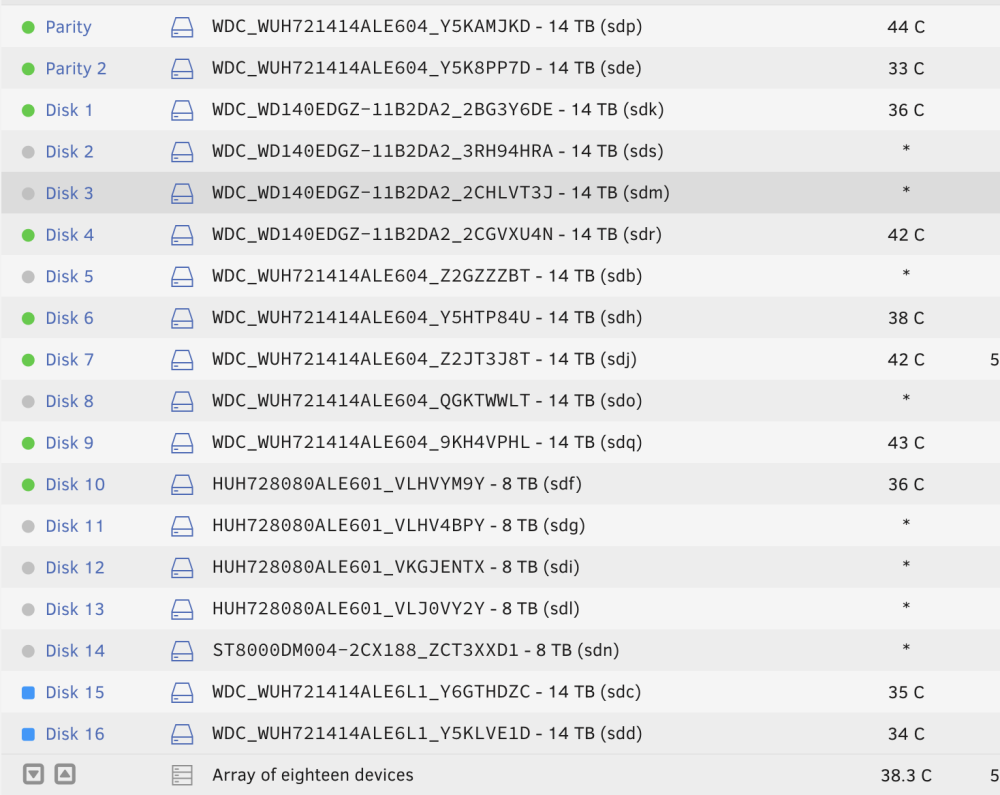Open the Parity device link
Screen dimensions: 1000x795
pyautogui.click(x=68, y=27)
